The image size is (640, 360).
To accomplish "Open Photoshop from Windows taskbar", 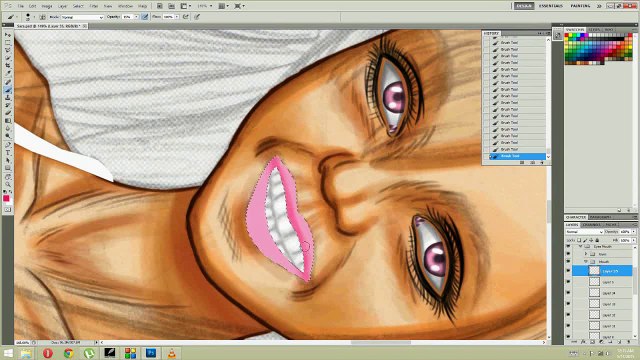I will click(151, 353).
